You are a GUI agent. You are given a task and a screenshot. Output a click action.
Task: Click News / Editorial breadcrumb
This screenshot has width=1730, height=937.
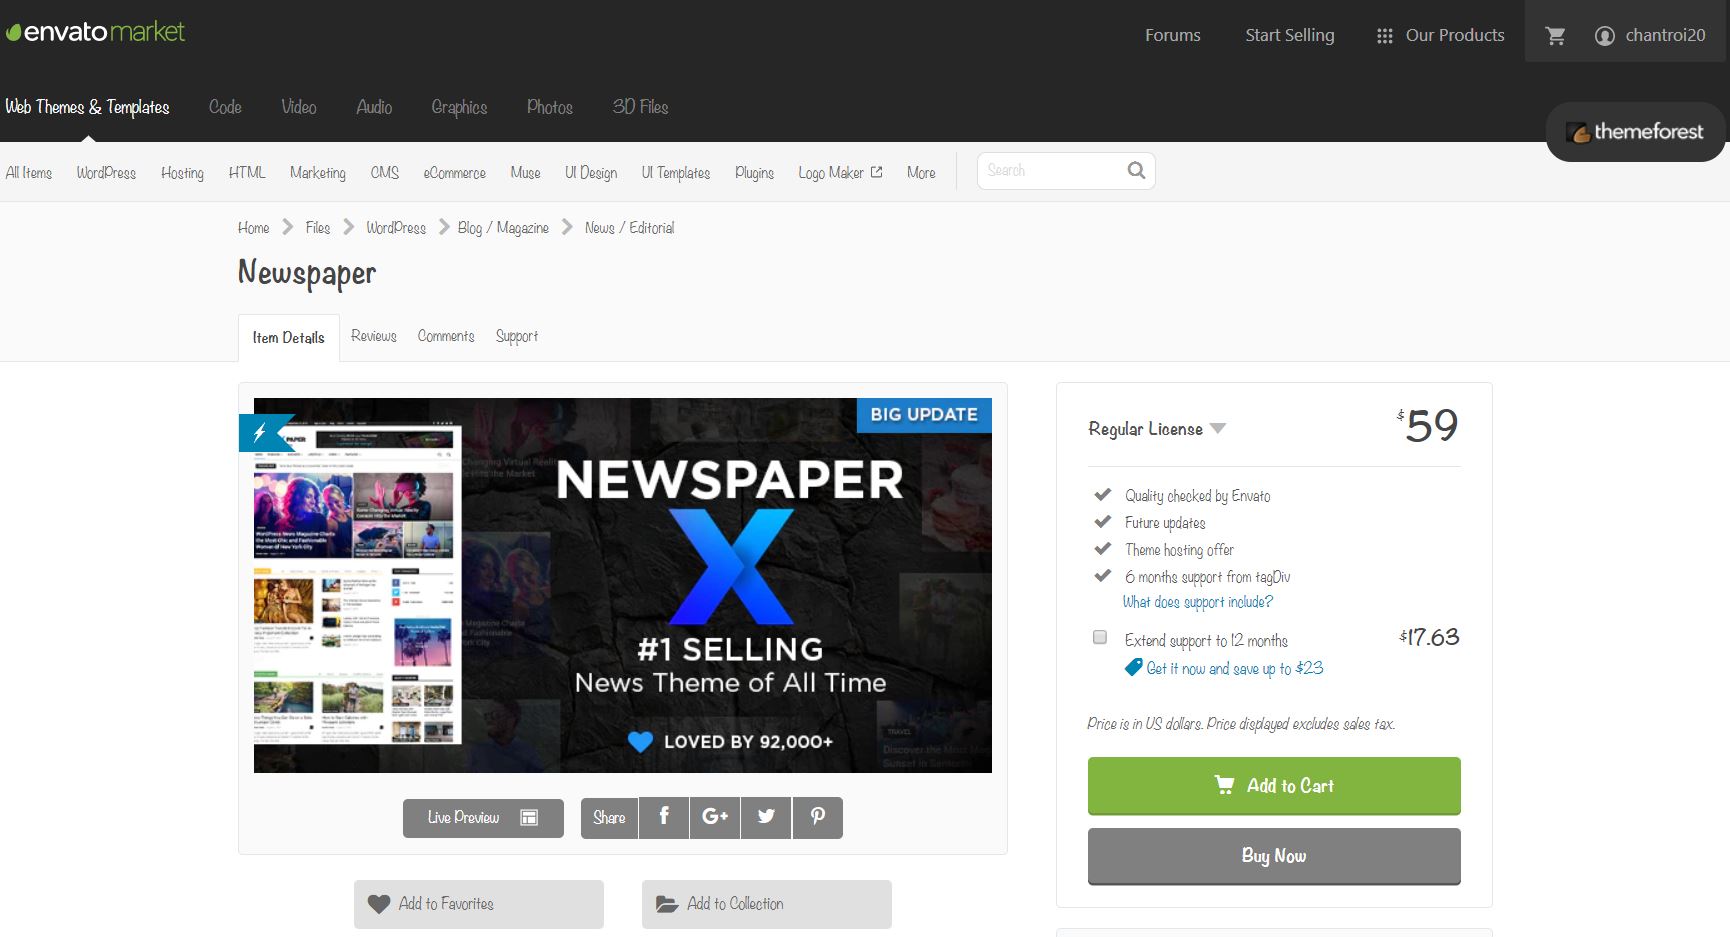pyautogui.click(x=629, y=228)
